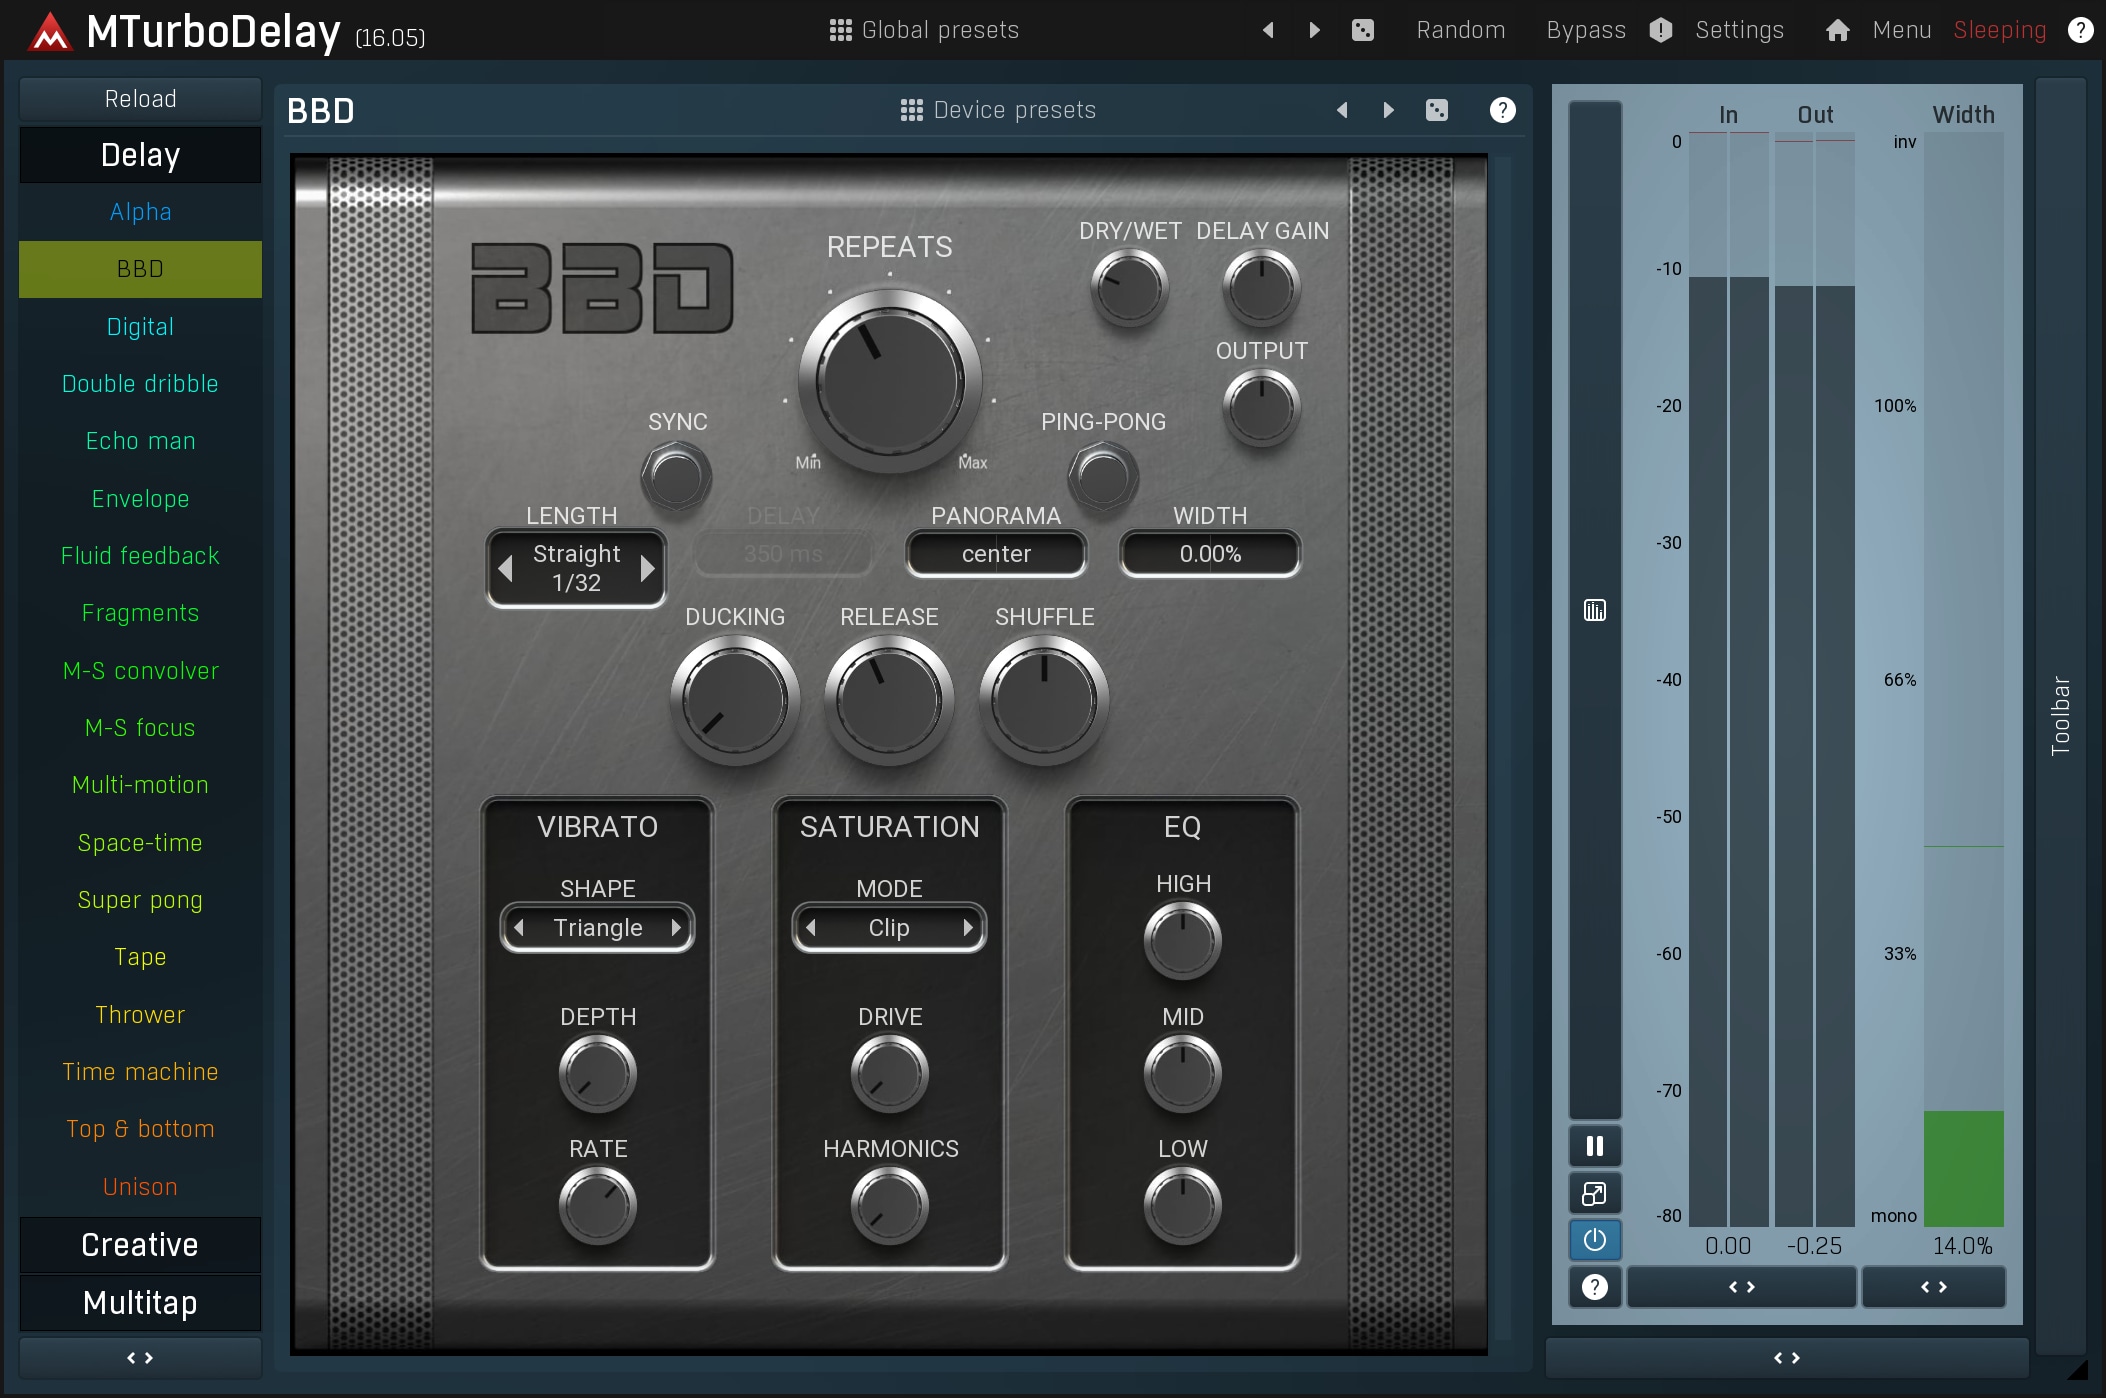
Task: Open BBD device help question mark
Action: (1502, 110)
